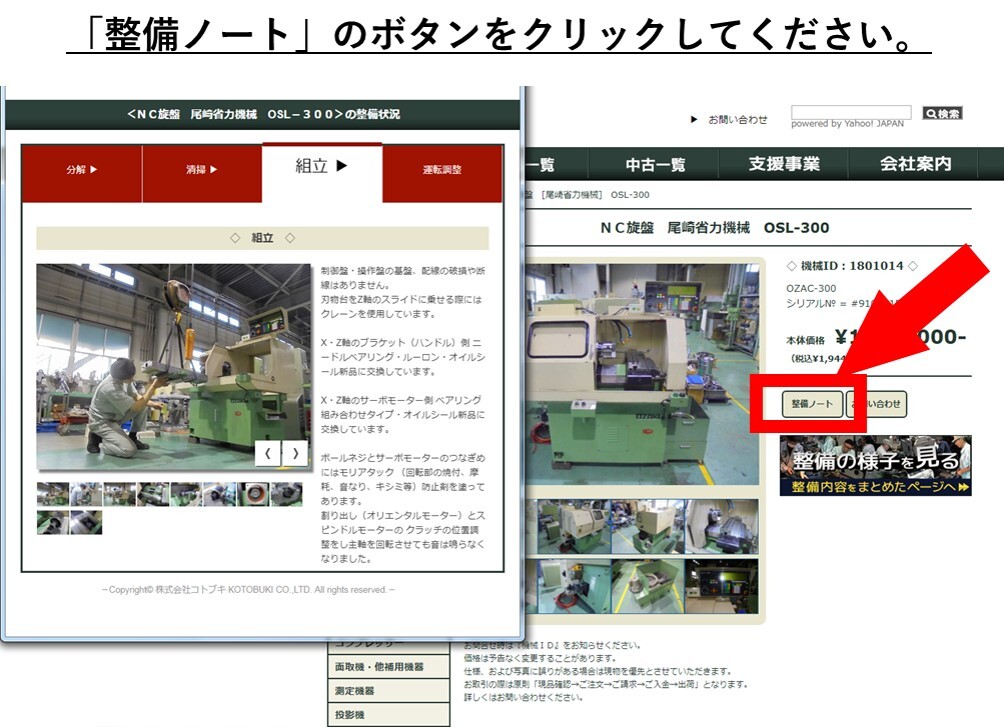Select right product thumbnail in upper gallery row

click(x=722, y=527)
